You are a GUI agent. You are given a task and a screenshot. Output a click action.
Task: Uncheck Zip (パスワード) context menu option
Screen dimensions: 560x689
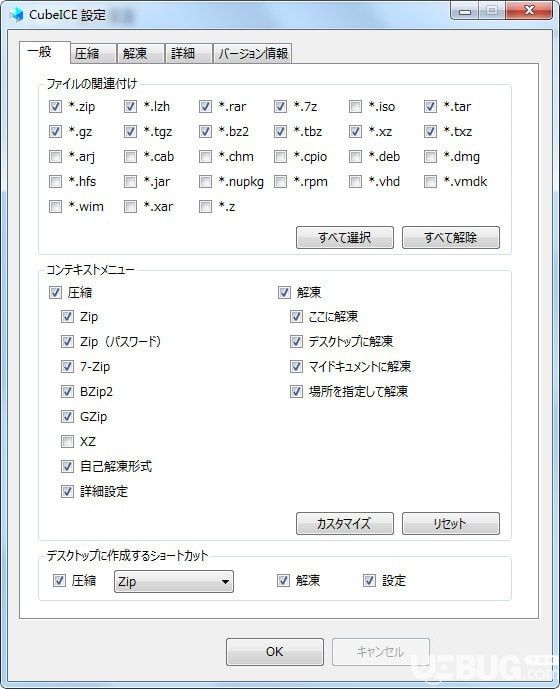[x=67, y=341]
